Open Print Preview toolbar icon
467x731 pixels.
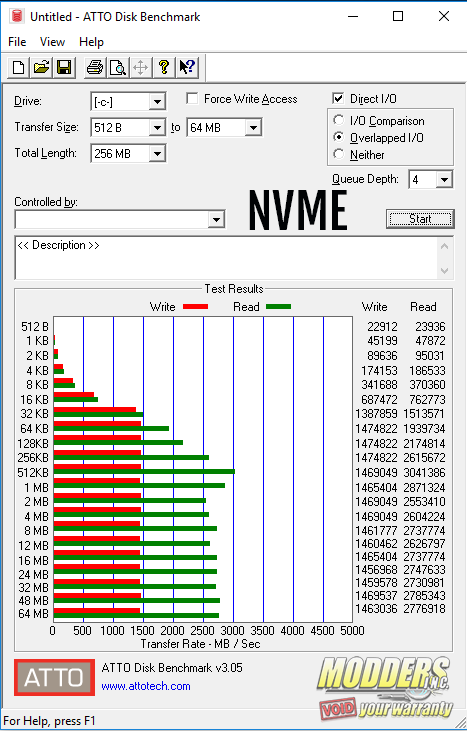pos(117,68)
